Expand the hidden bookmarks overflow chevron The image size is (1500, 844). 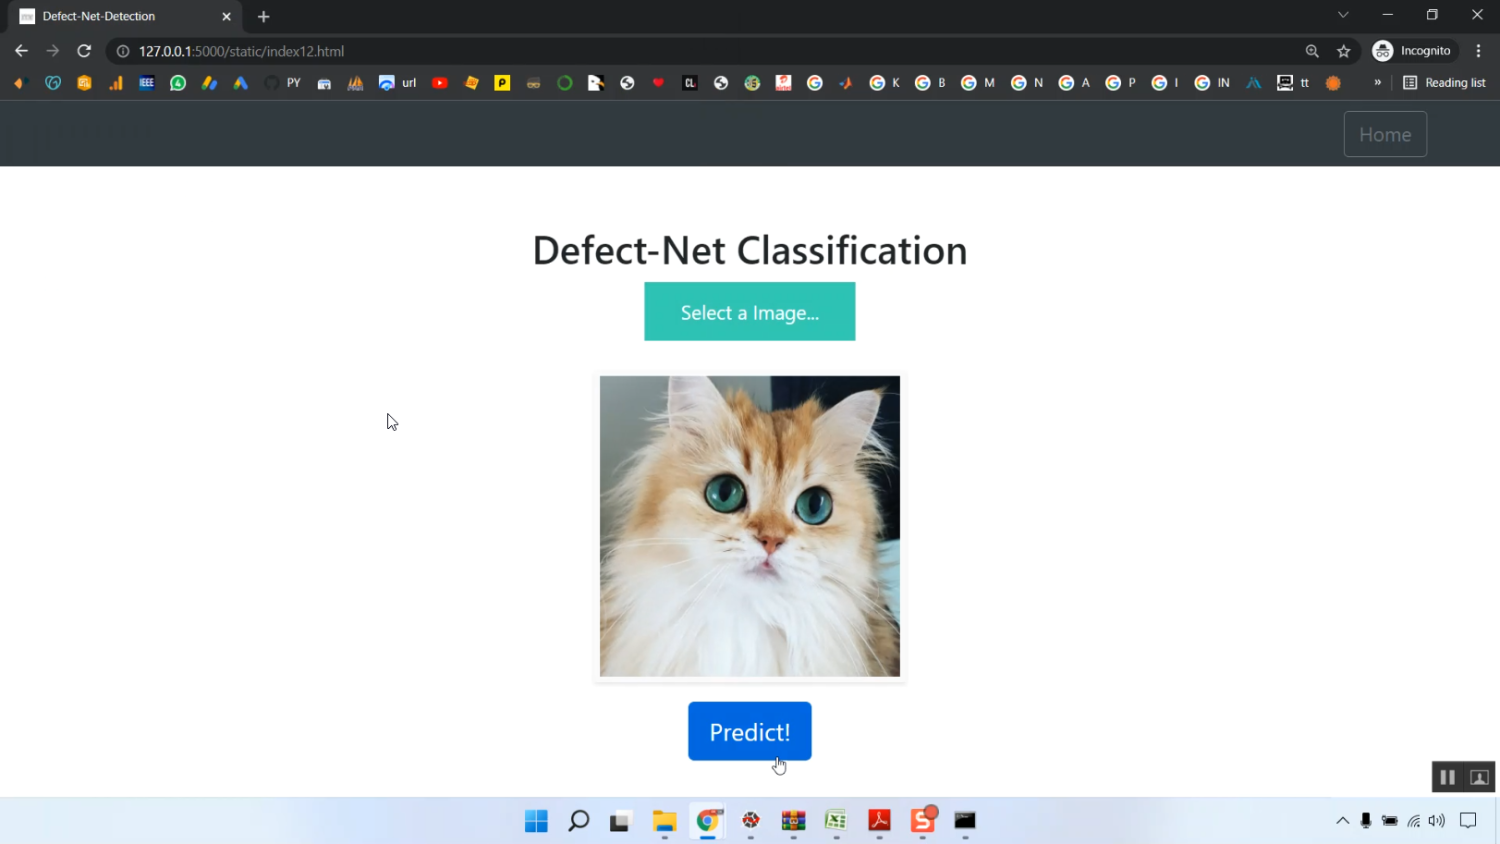tap(1378, 83)
